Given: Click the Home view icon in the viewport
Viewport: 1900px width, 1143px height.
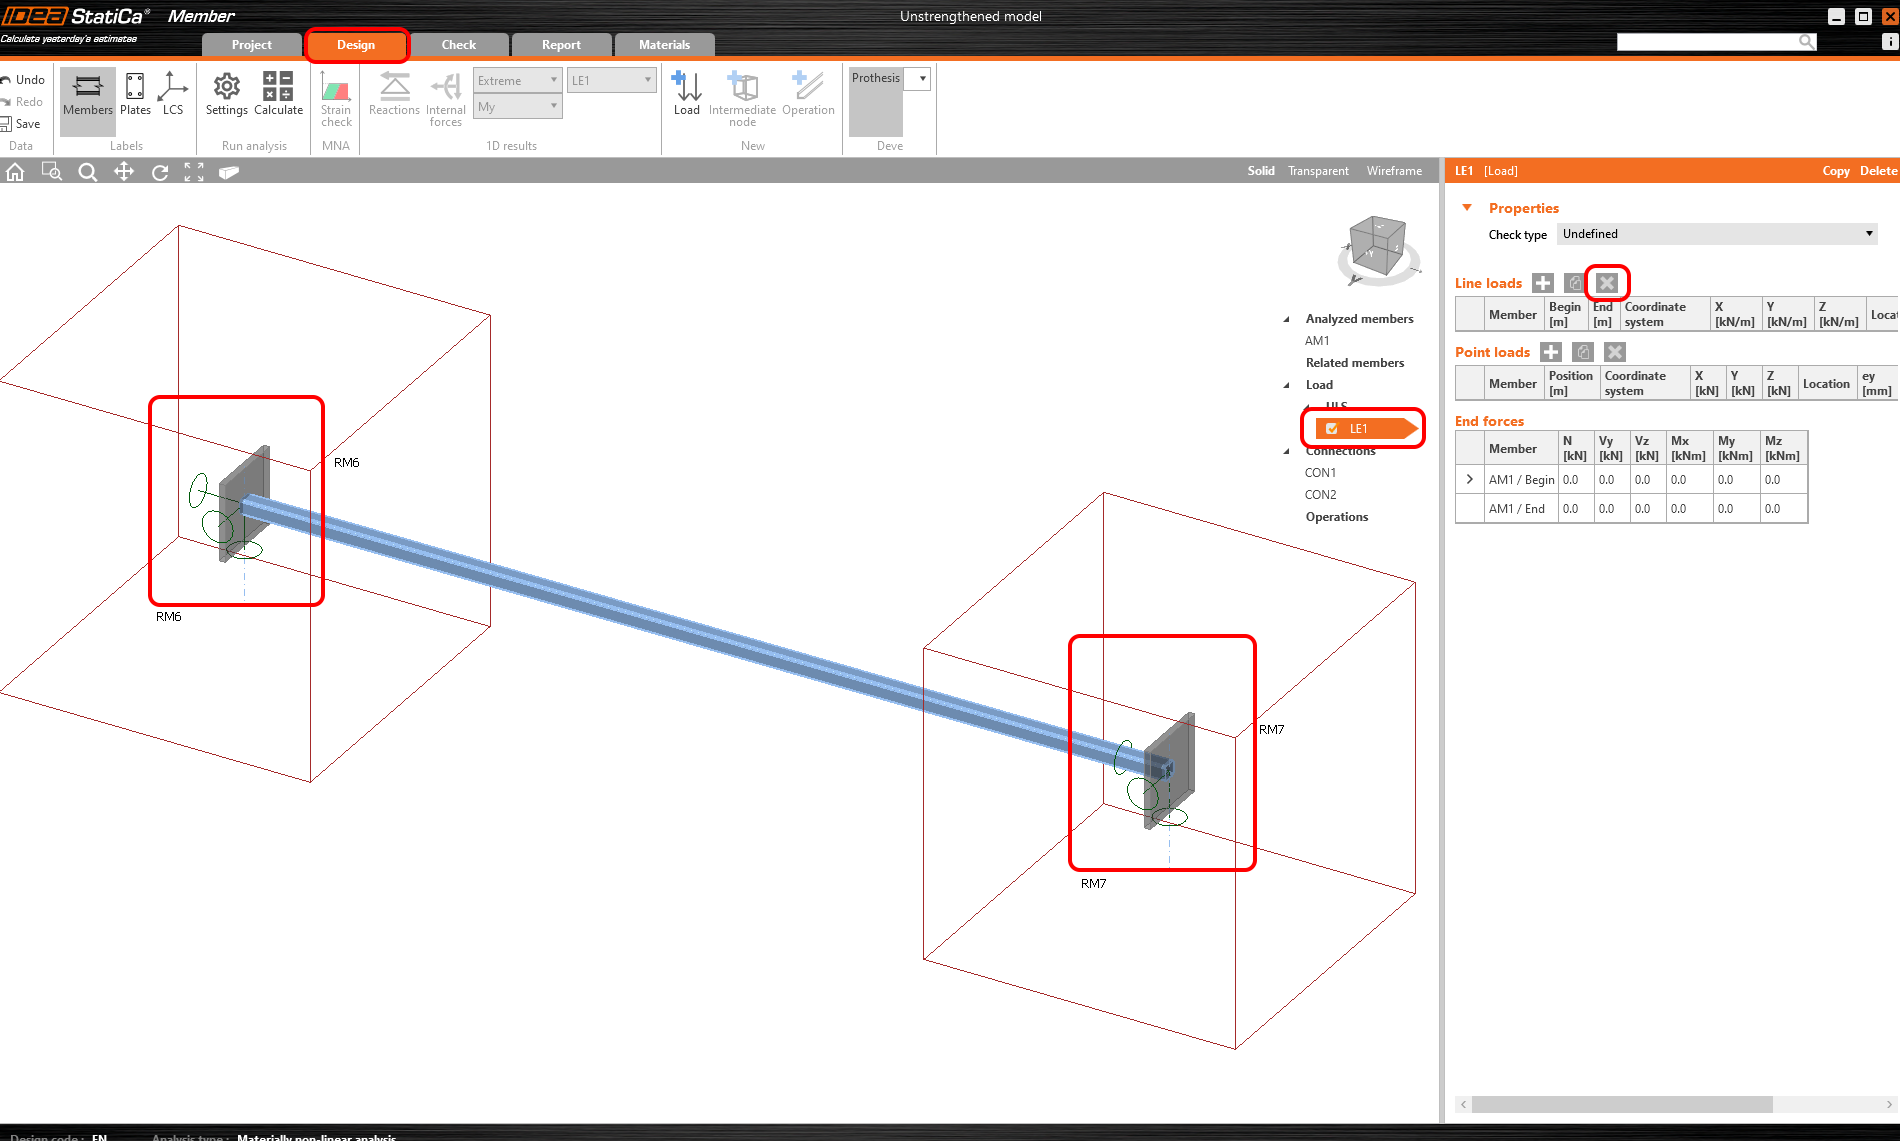Looking at the screenshot, I should 15,171.
